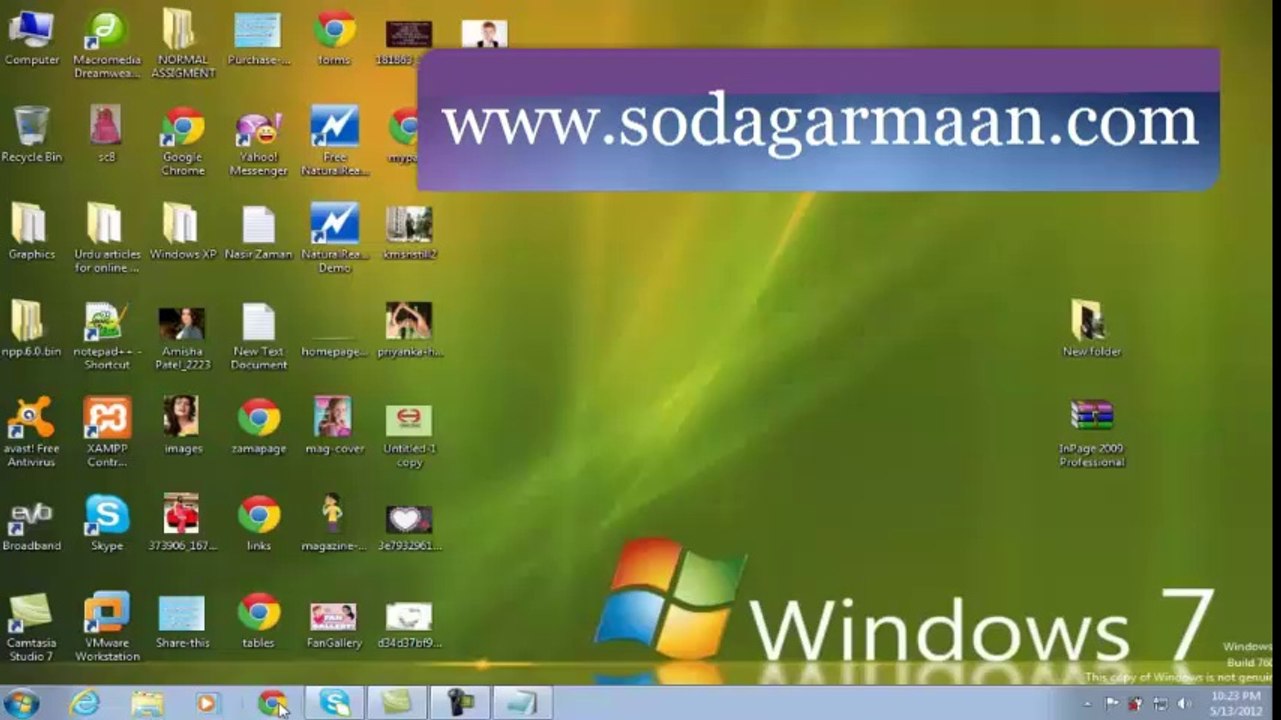The height and width of the screenshot is (720, 1281).
Task: Launch Macromedia Dreamweaver from the desktop
Action: click(107, 45)
